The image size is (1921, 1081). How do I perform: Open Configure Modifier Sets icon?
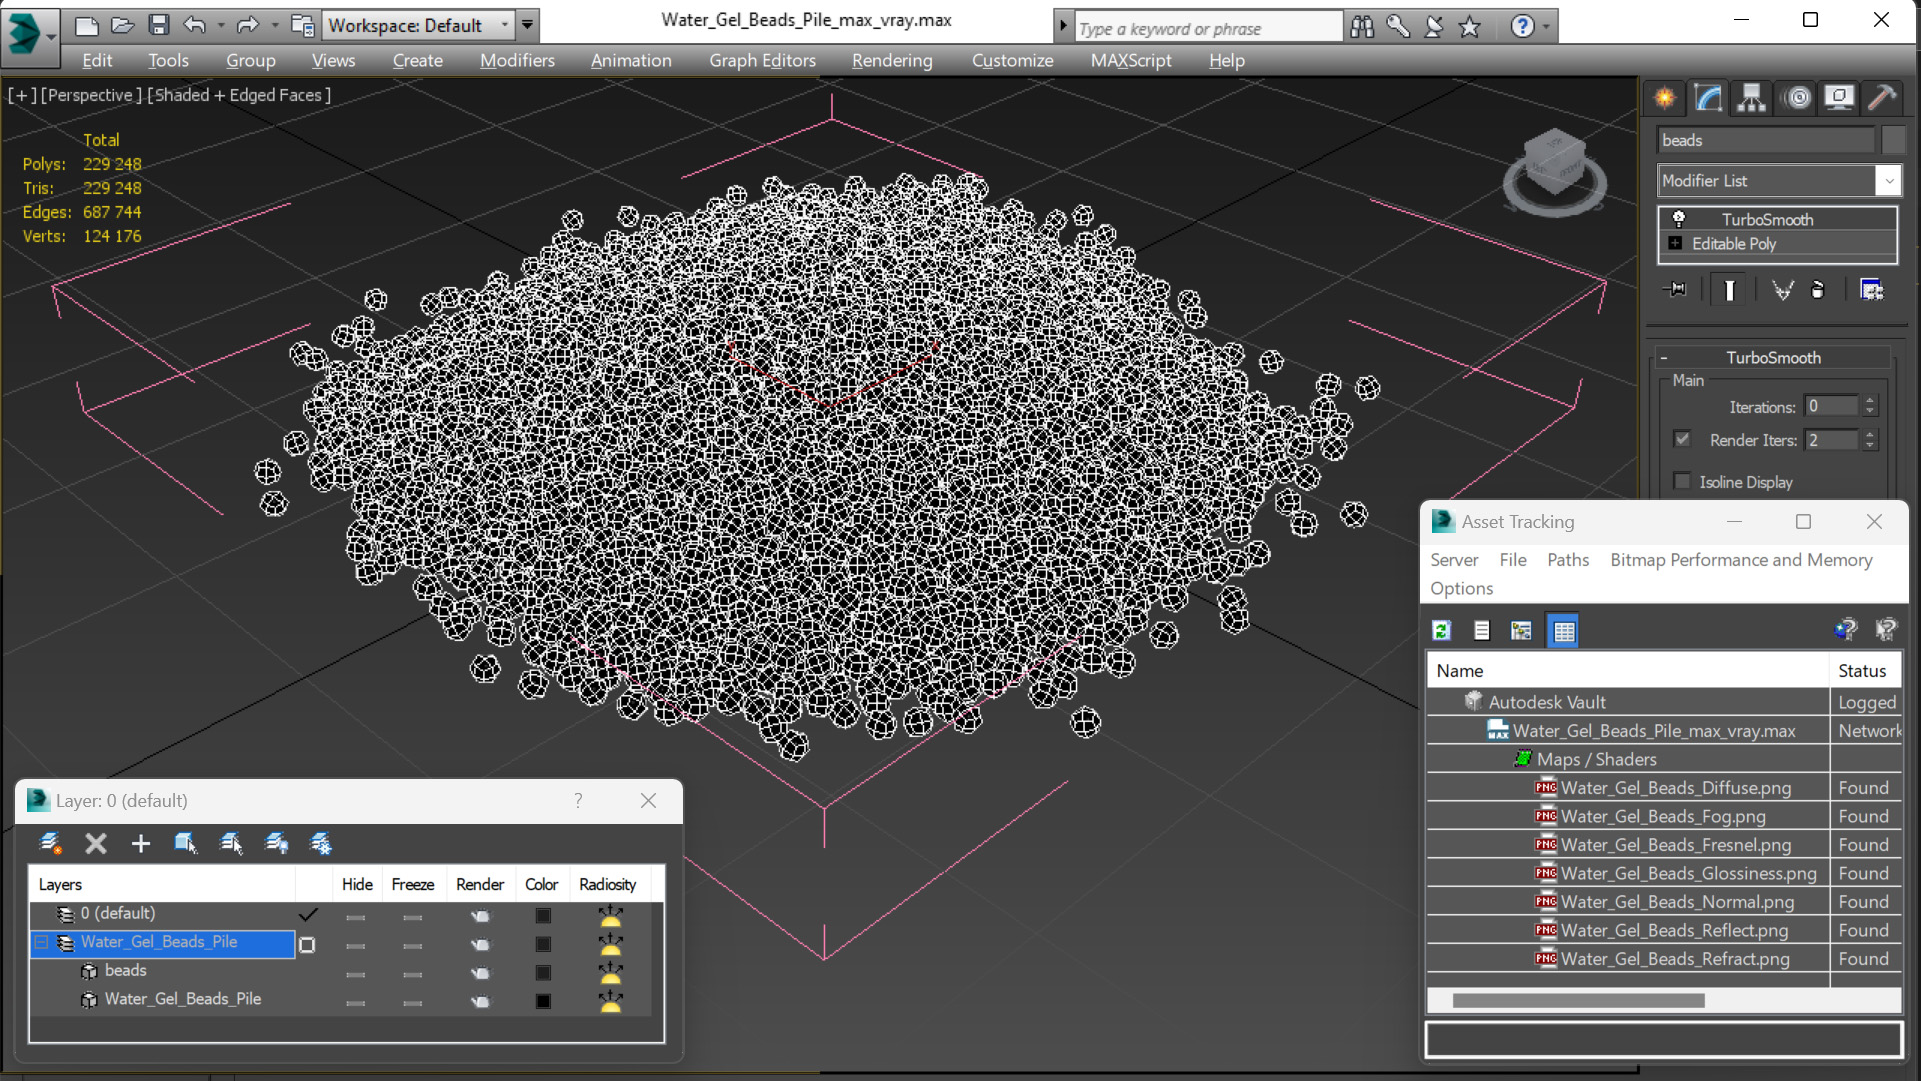pyautogui.click(x=1871, y=290)
